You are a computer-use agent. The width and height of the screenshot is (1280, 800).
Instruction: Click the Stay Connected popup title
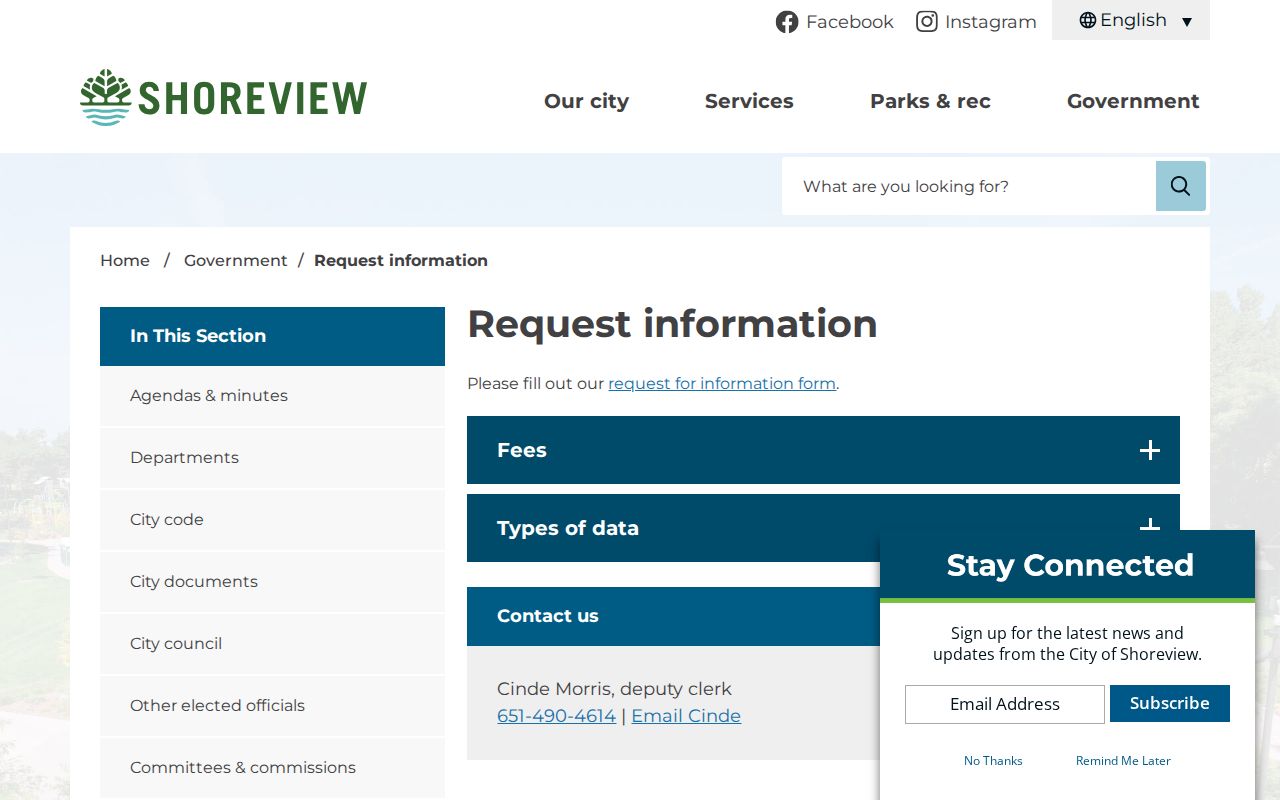[1070, 565]
